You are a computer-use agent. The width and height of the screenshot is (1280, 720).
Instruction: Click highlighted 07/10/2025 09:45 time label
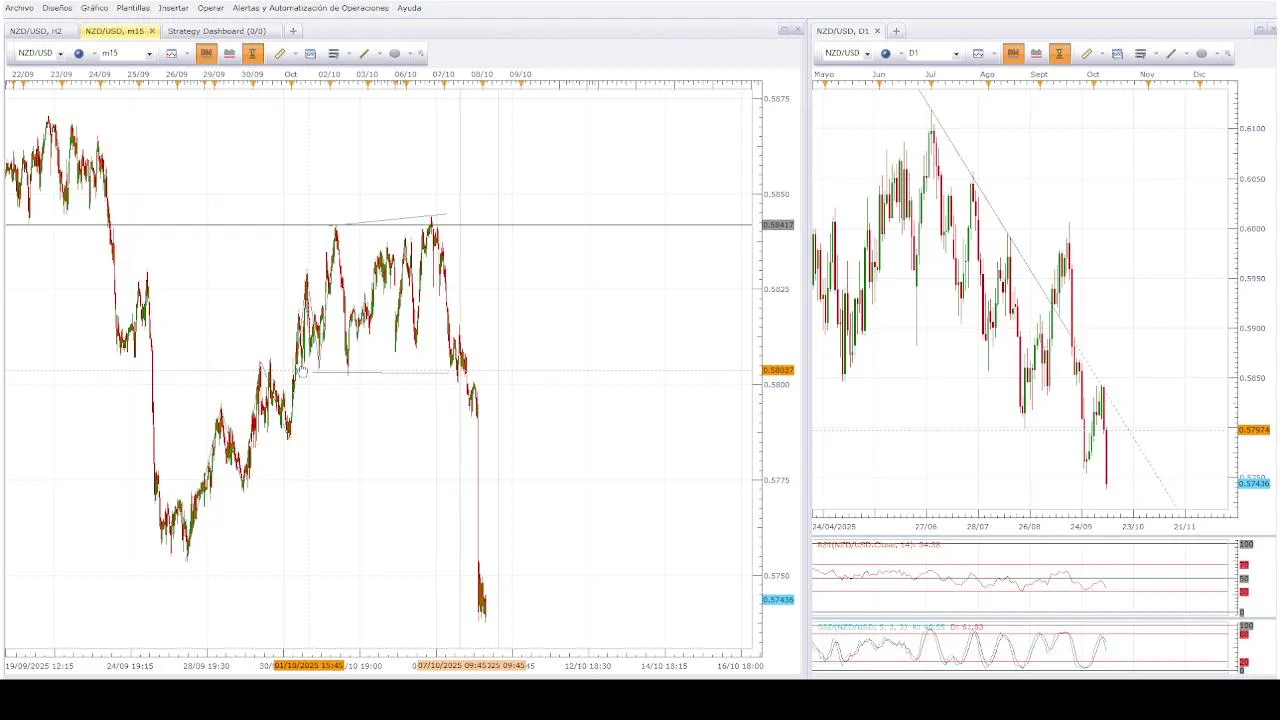453,666
